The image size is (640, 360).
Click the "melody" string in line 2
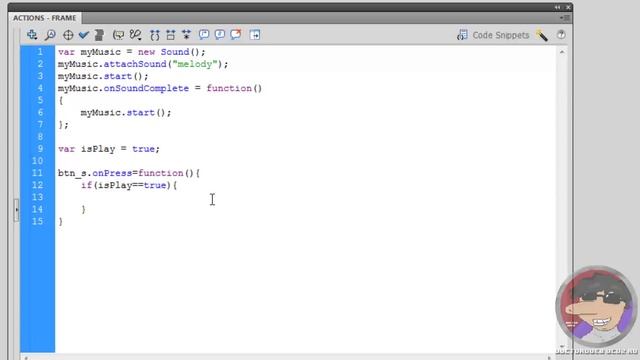point(195,64)
